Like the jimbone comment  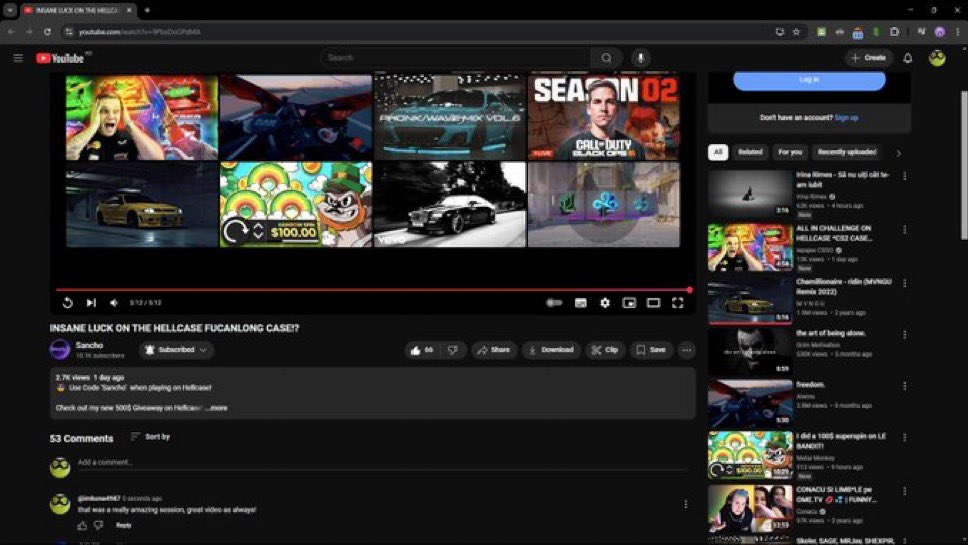point(83,525)
